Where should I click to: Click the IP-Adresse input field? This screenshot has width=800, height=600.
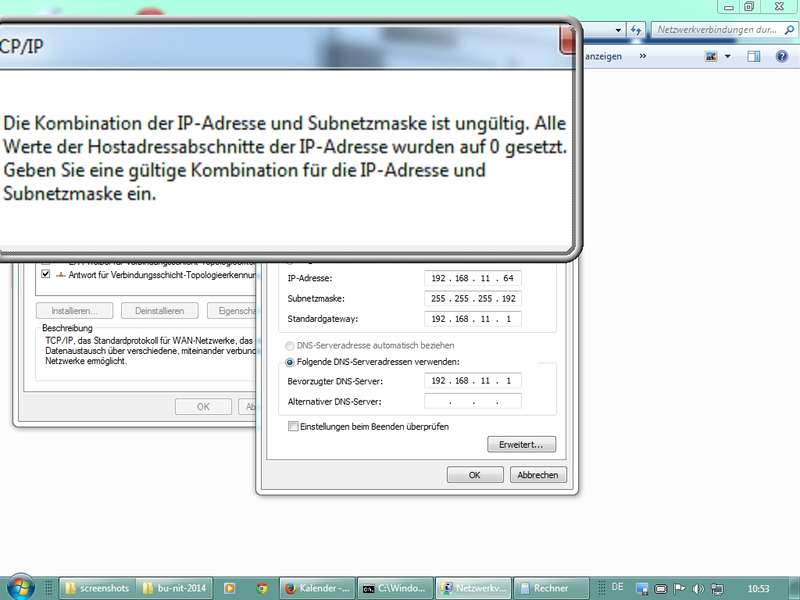(472, 279)
